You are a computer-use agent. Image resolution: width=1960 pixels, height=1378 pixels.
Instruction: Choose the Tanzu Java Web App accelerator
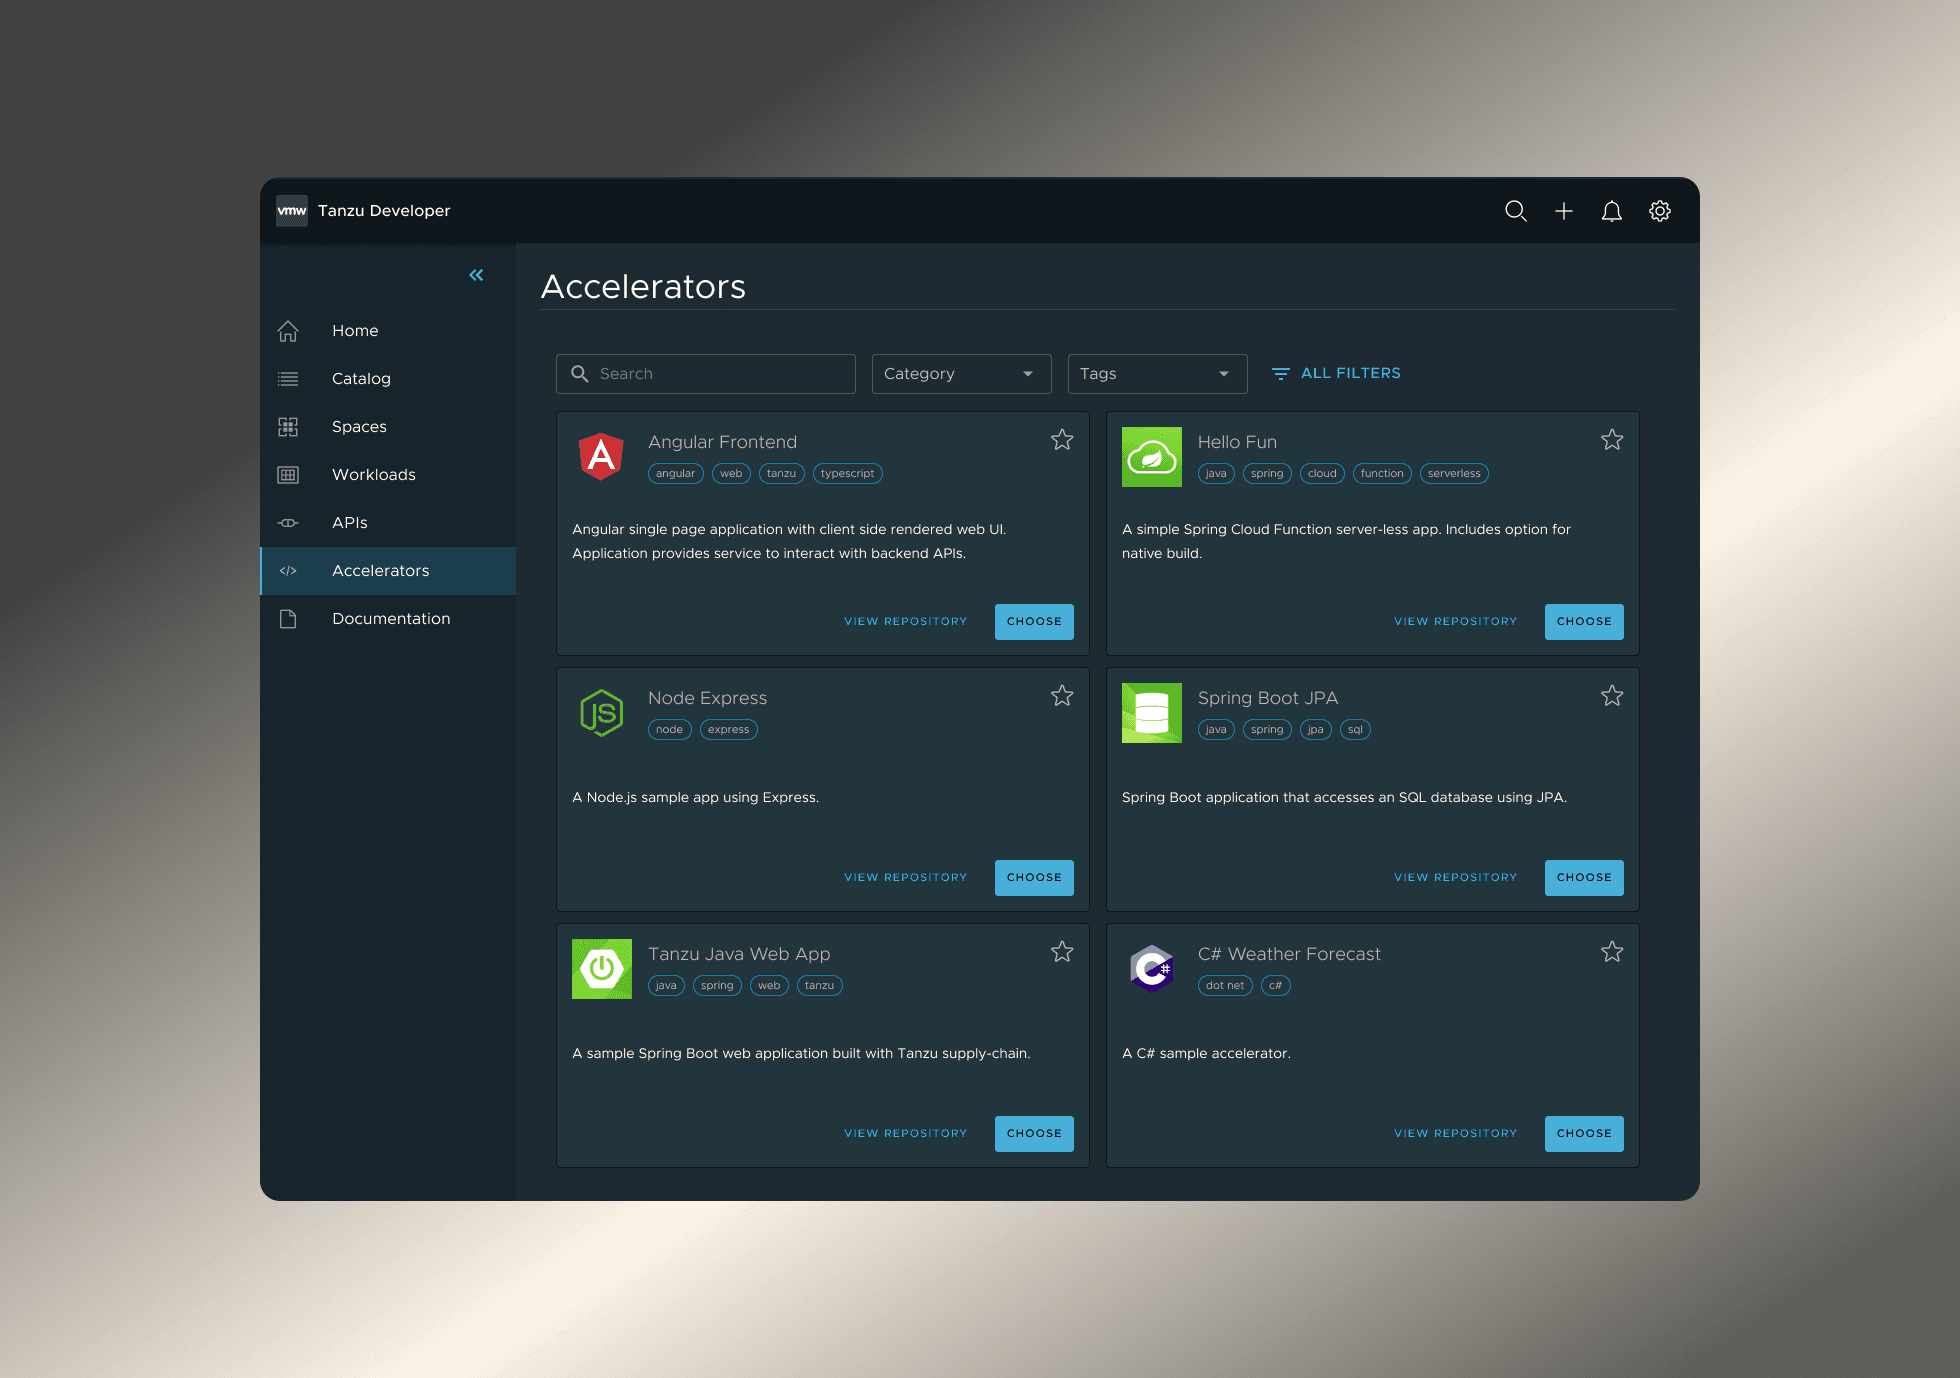(x=1034, y=1133)
